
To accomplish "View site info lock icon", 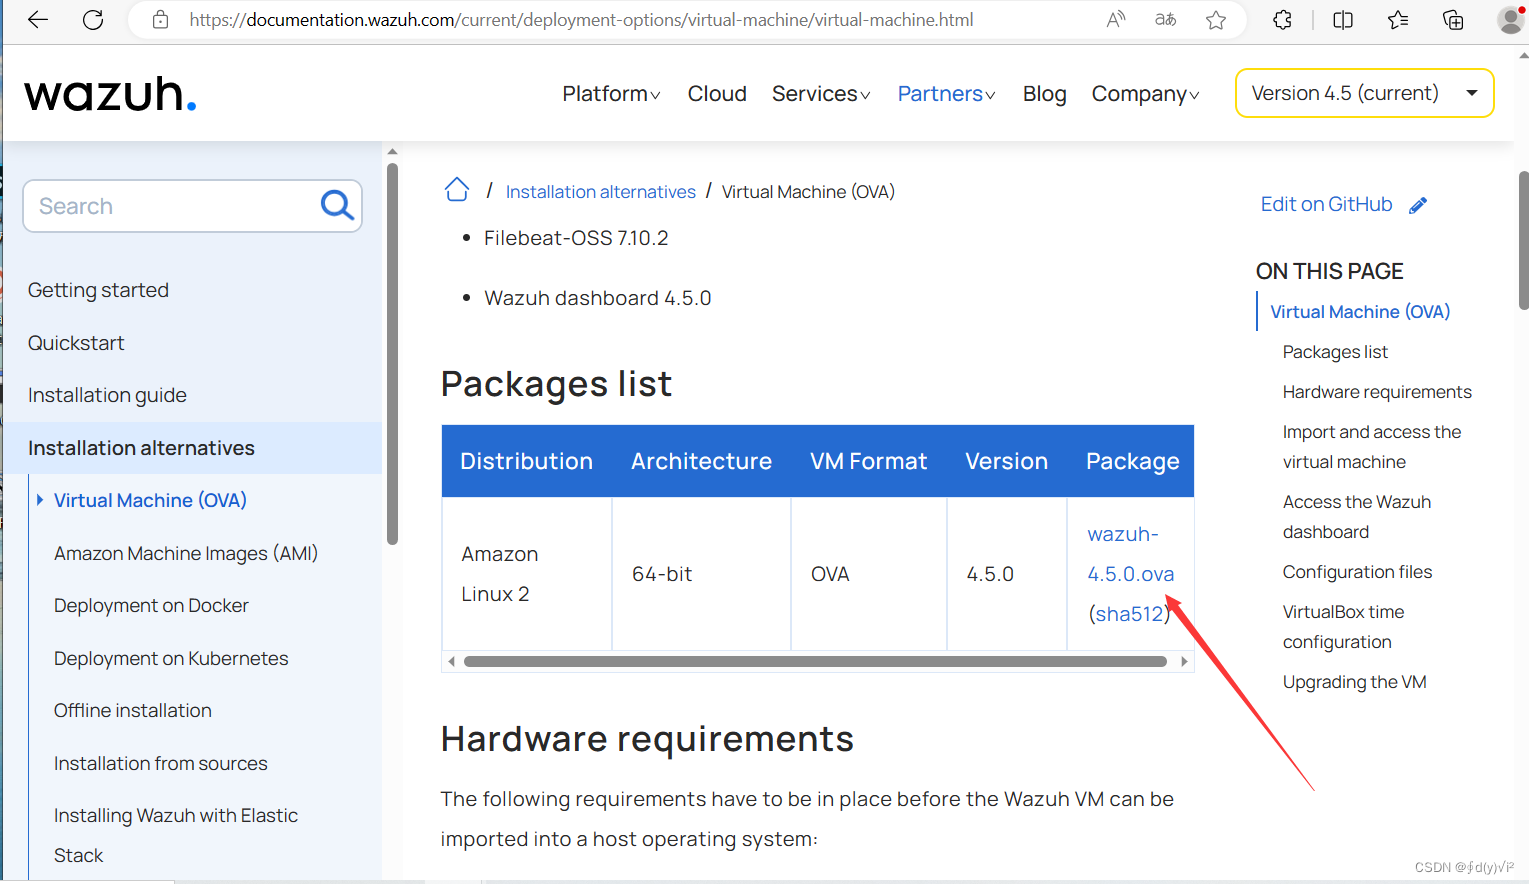I will (160, 20).
